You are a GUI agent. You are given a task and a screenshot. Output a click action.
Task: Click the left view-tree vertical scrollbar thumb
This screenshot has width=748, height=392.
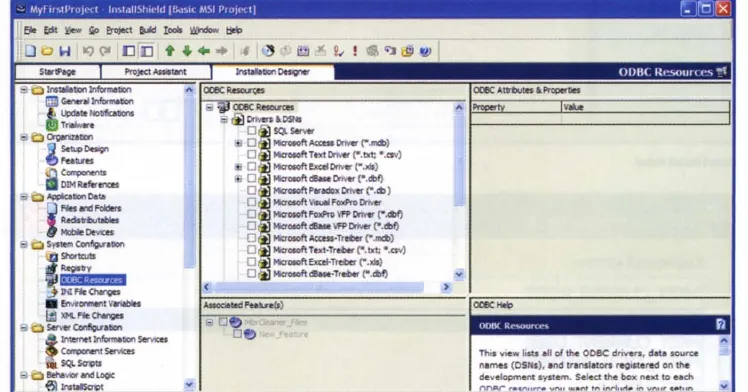[189, 182]
